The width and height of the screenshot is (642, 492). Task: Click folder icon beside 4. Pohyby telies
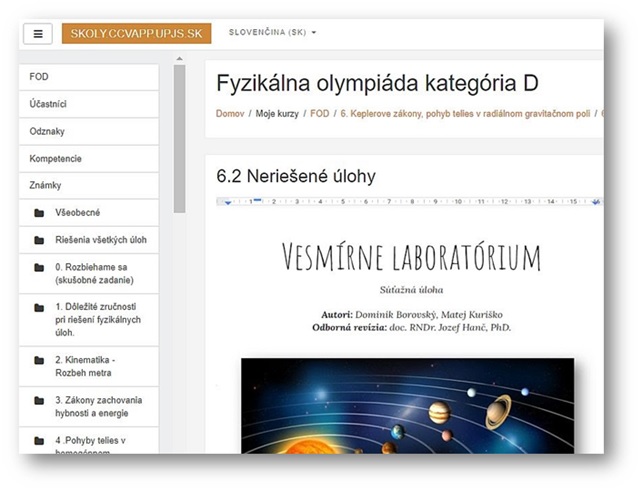[39, 441]
